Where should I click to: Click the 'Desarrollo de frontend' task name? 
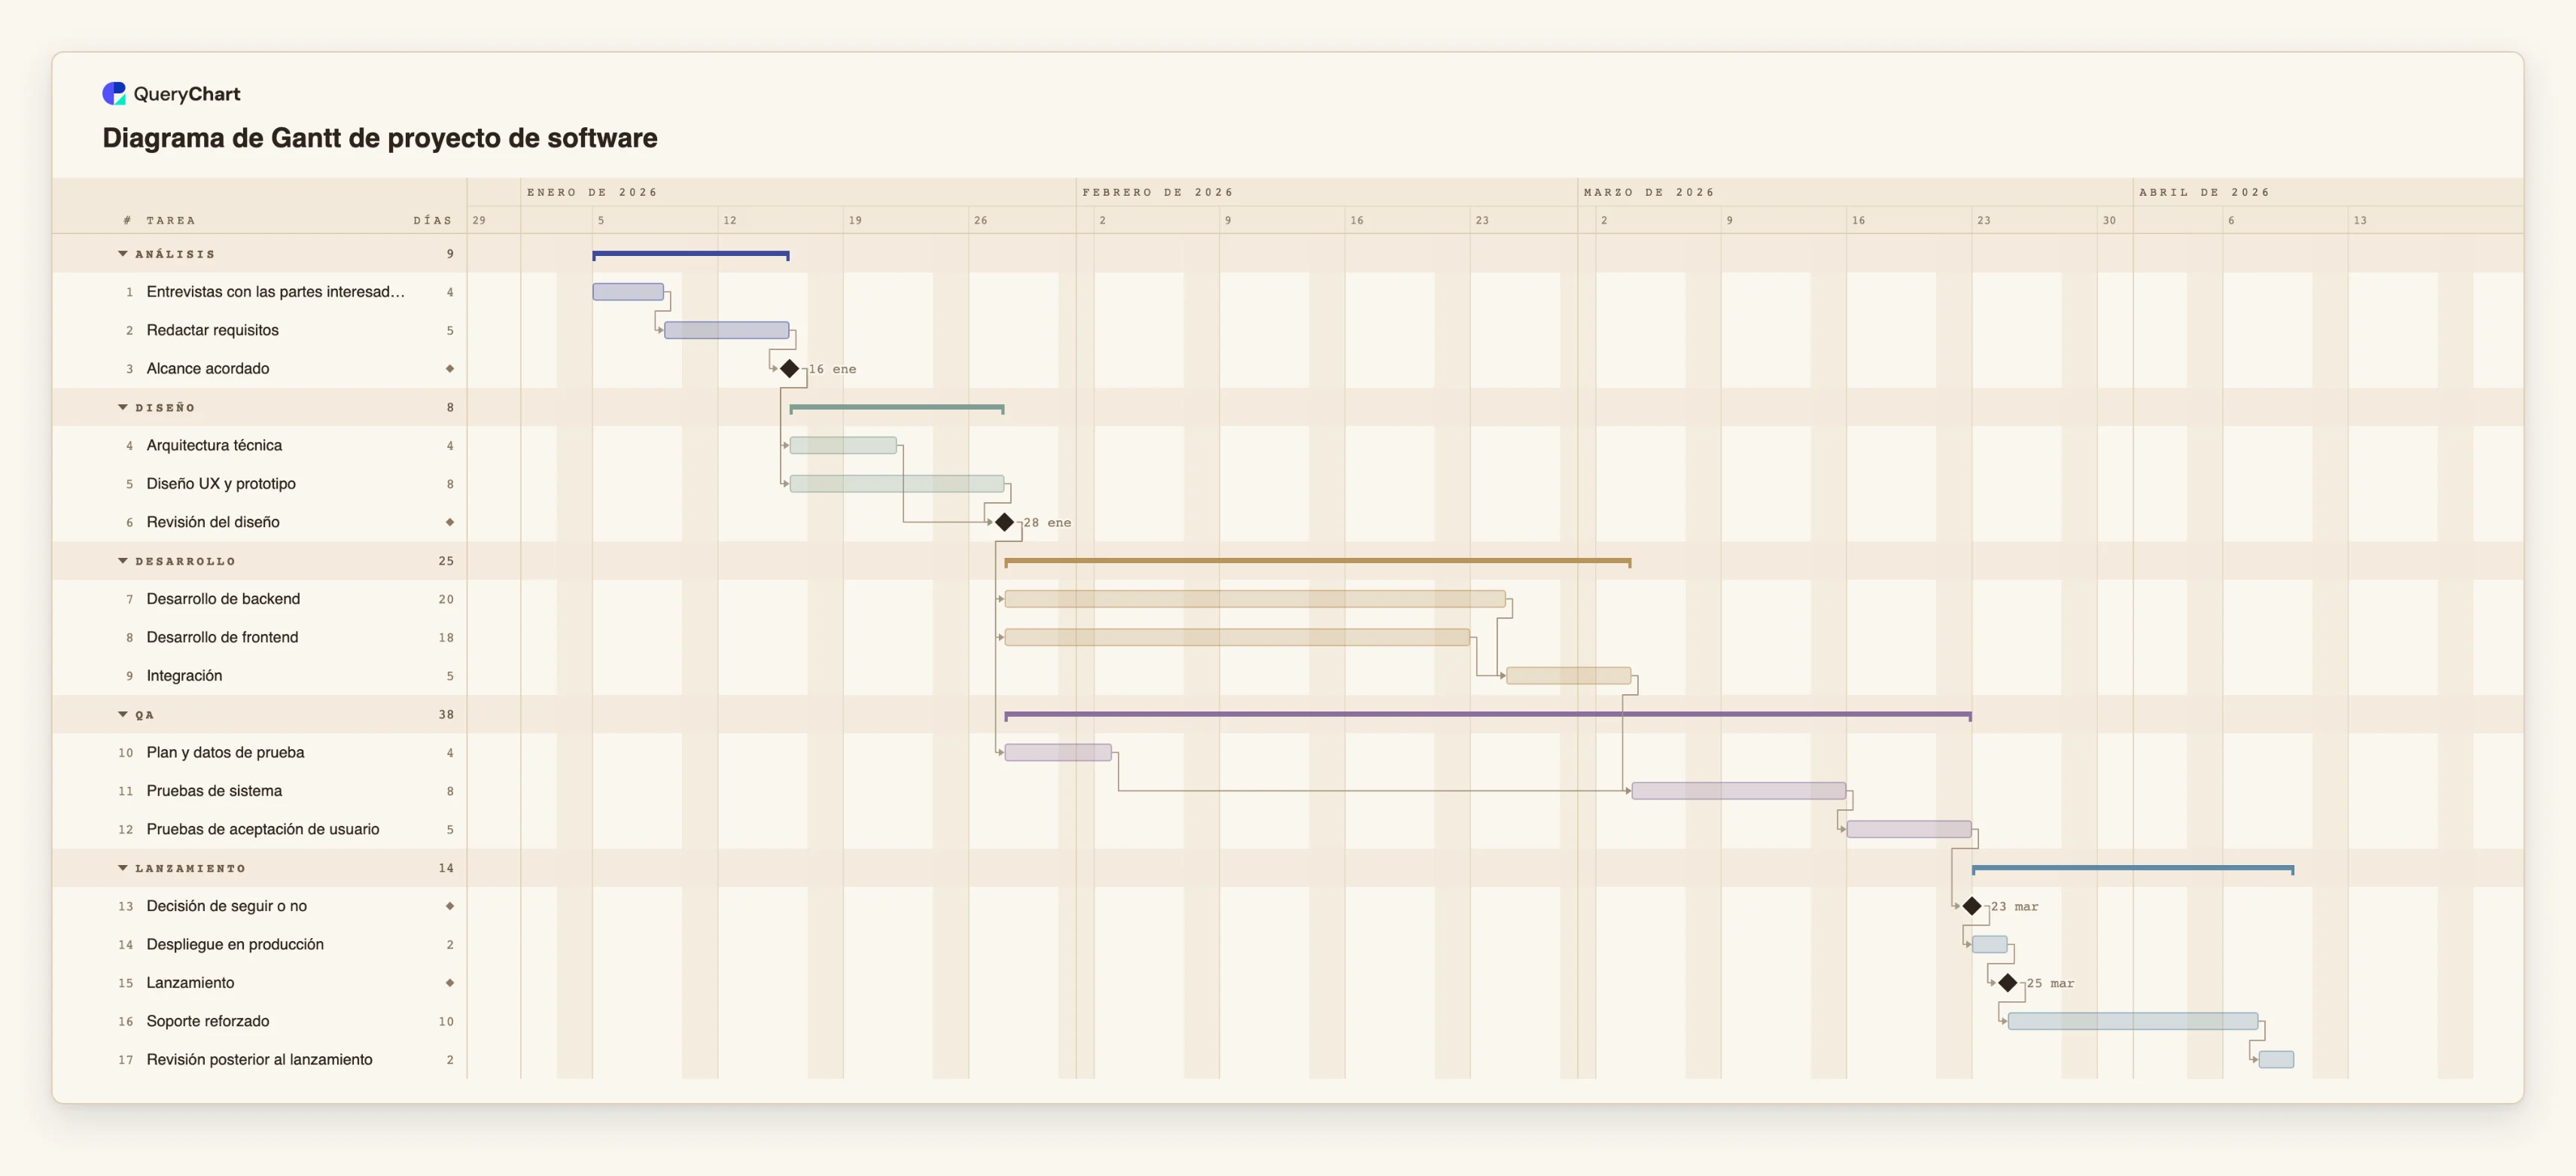click(222, 637)
